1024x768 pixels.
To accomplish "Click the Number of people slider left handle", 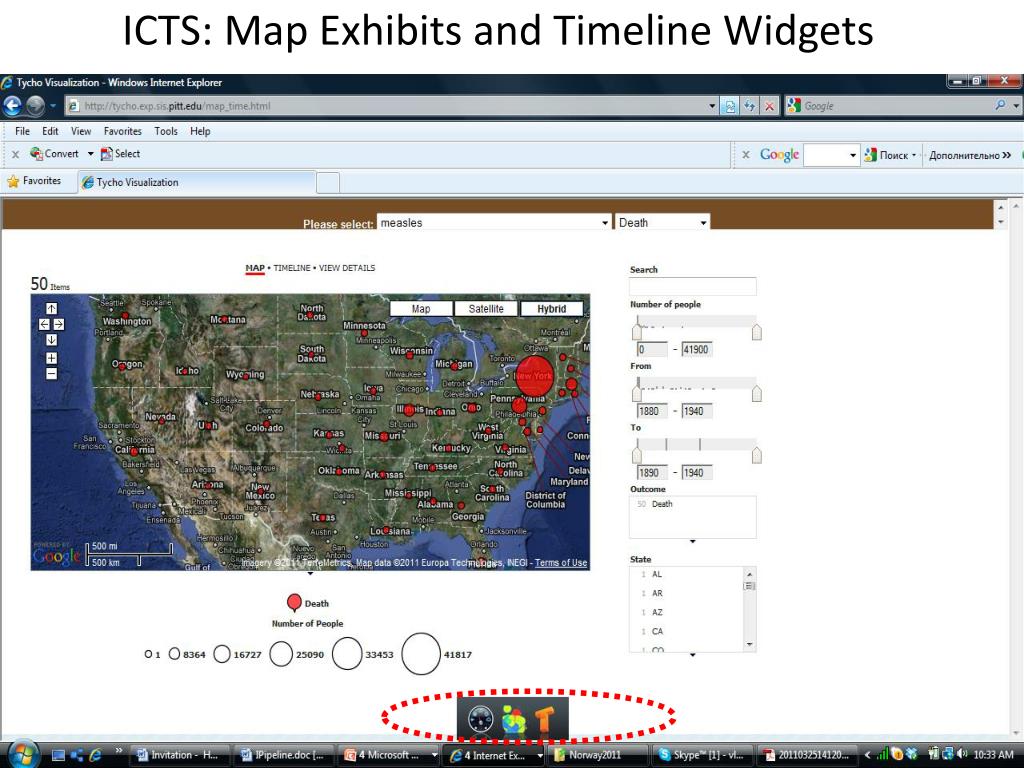I will click(x=637, y=332).
